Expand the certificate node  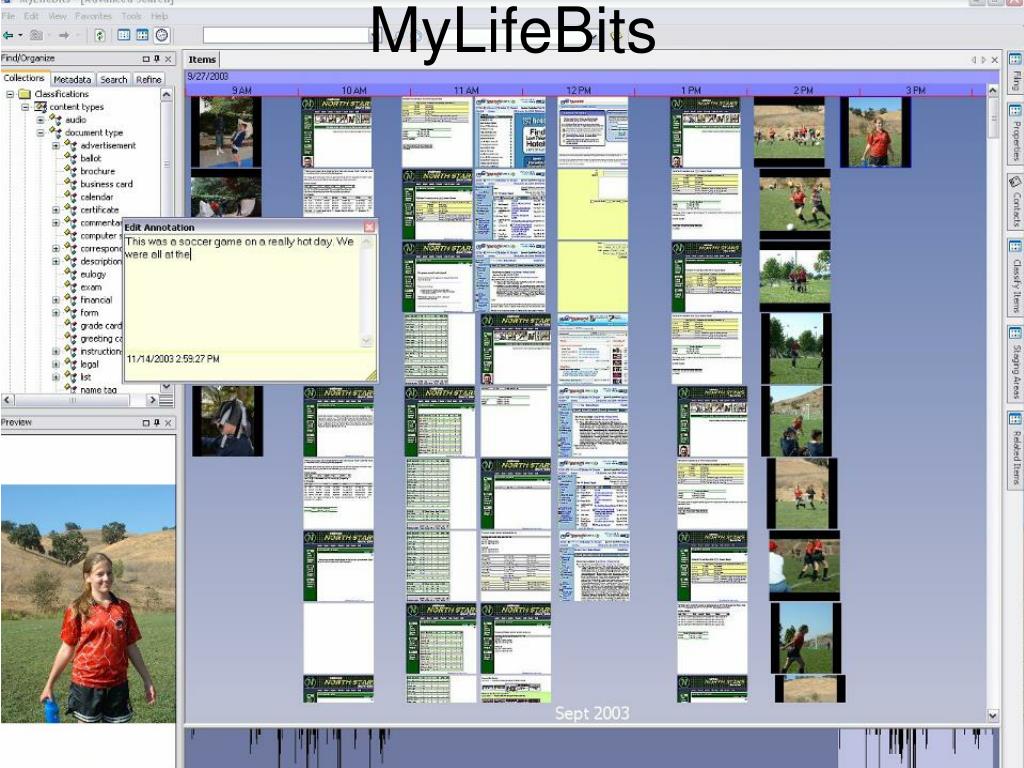coord(56,210)
